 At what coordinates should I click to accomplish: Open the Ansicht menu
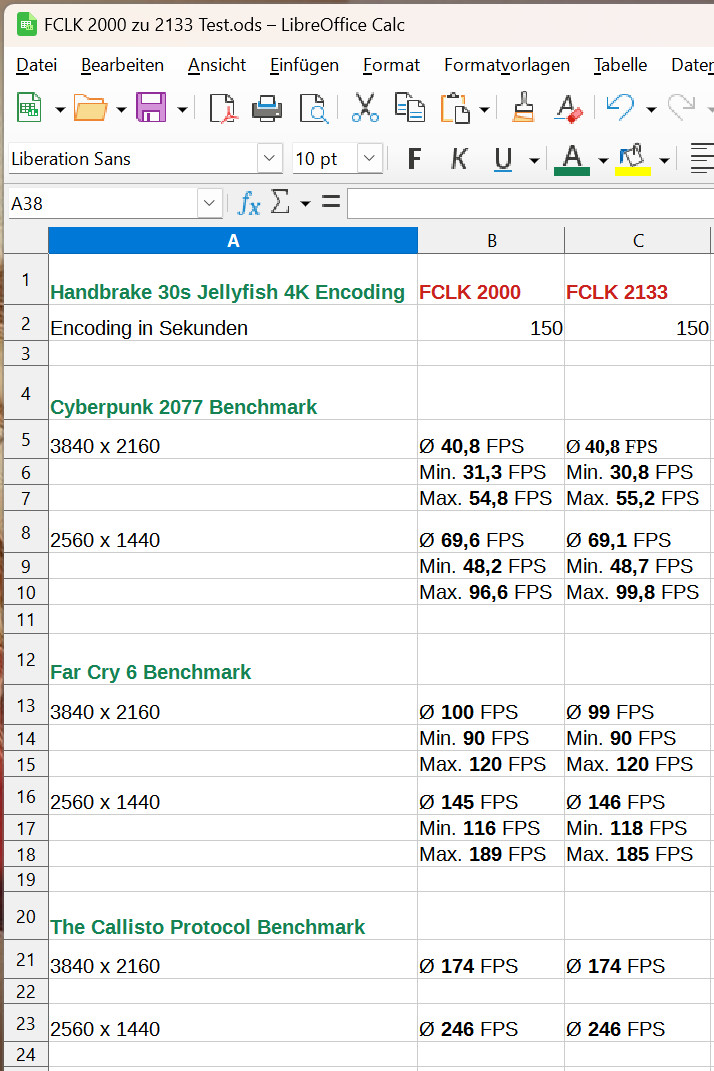coord(217,65)
